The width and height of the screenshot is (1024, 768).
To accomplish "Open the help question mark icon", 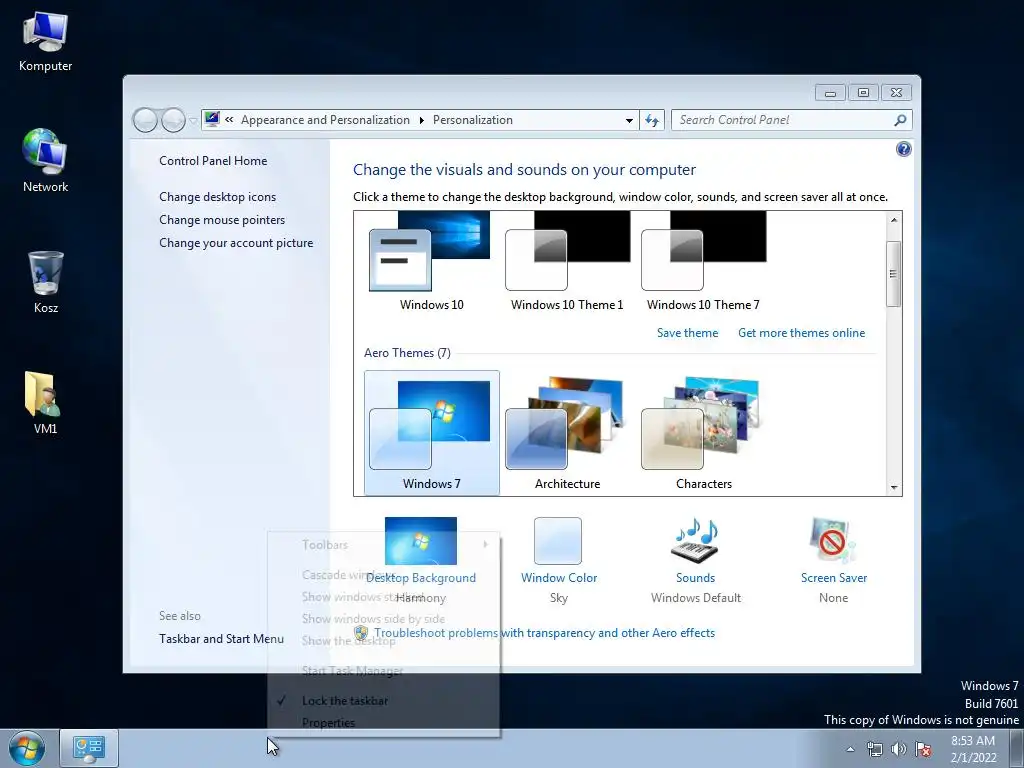I will (903, 150).
